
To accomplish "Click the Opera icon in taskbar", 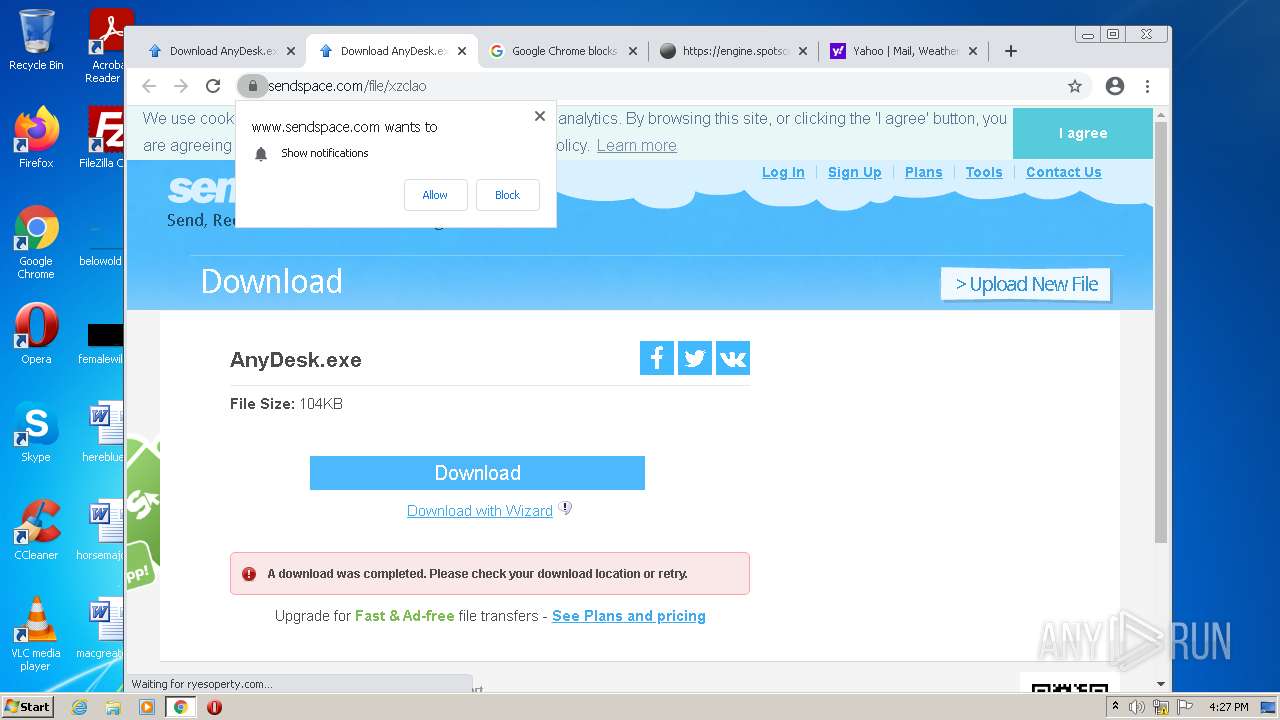I will point(214,707).
